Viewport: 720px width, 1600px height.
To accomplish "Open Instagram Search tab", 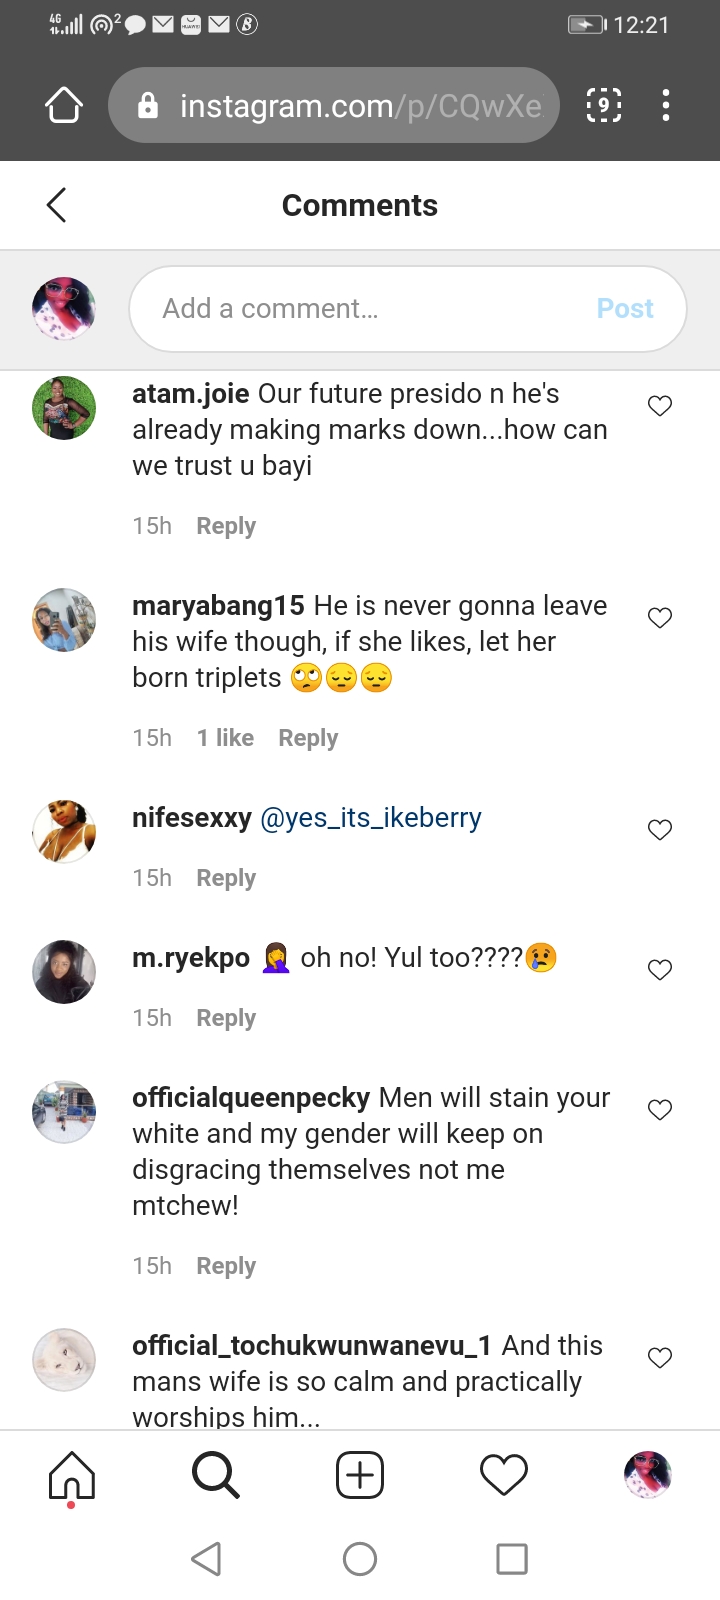I will pos(216,1476).
